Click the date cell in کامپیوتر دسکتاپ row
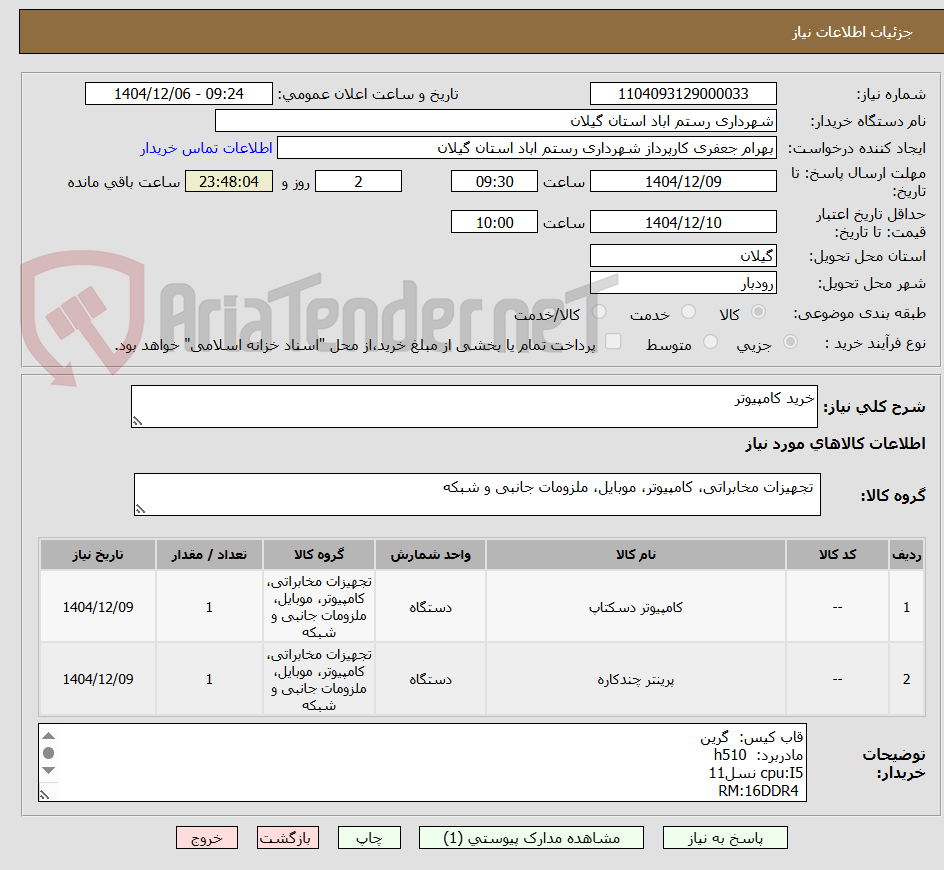The height and width of the screenshot is (870, 944). [98, 607]
